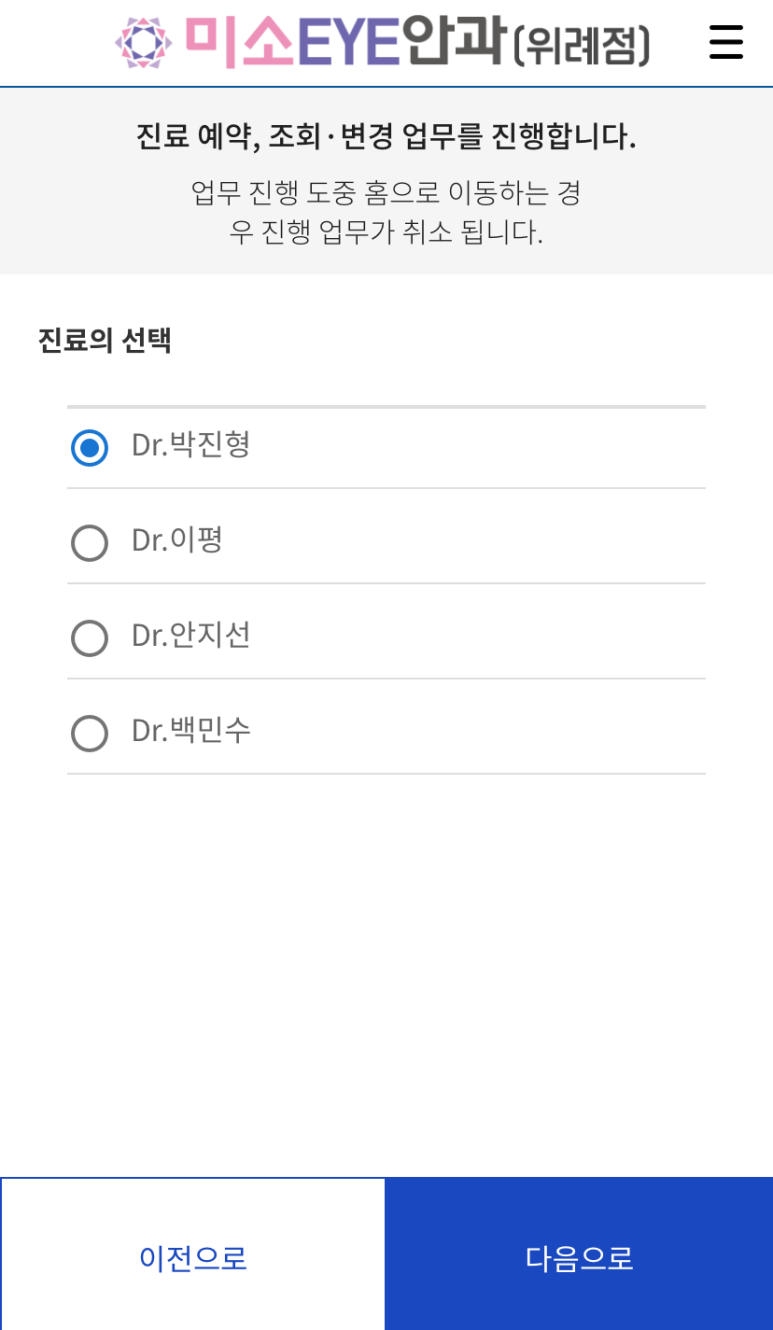Click the Dr.박진형 name label
The height and width of the screenshot is (1330, 773).
(x=191, y=445)
